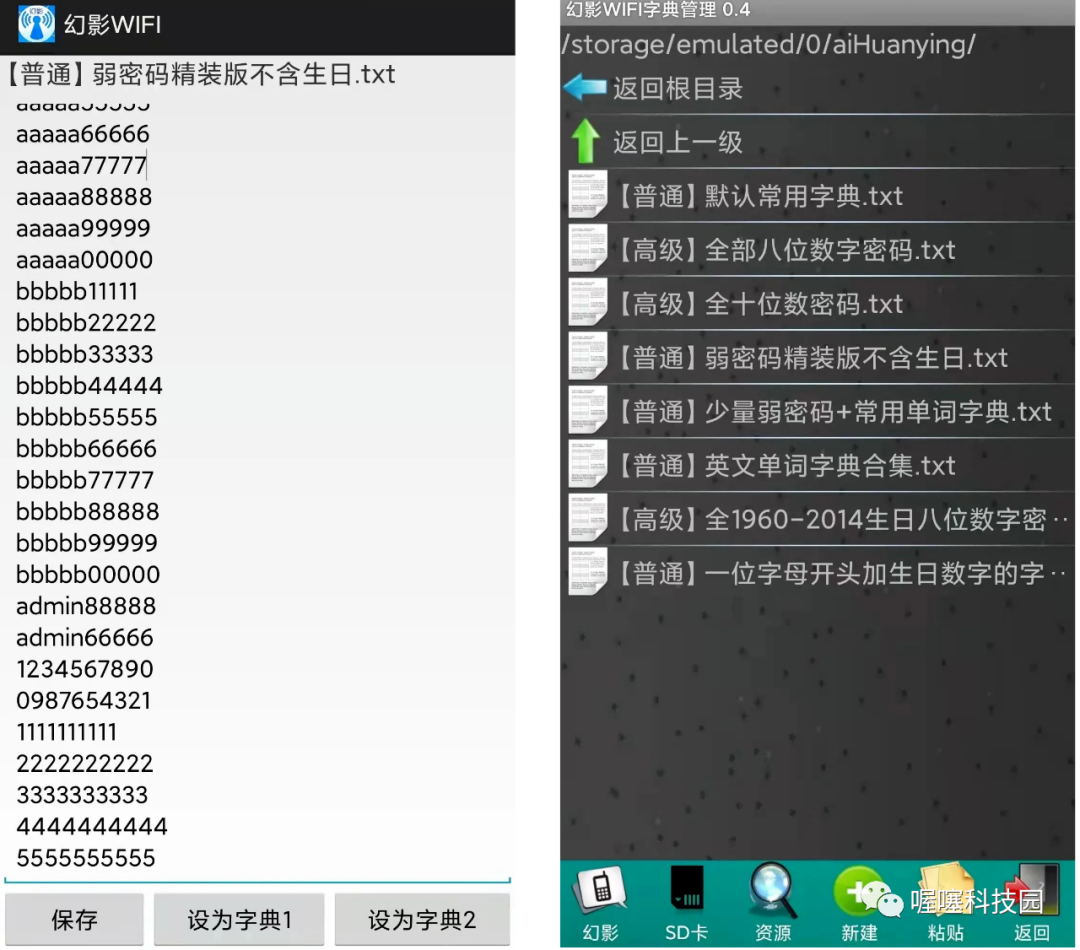Open file icon for 默认常用字典.txt
The image size is (1080, 950).
click(x=588, y=196)
